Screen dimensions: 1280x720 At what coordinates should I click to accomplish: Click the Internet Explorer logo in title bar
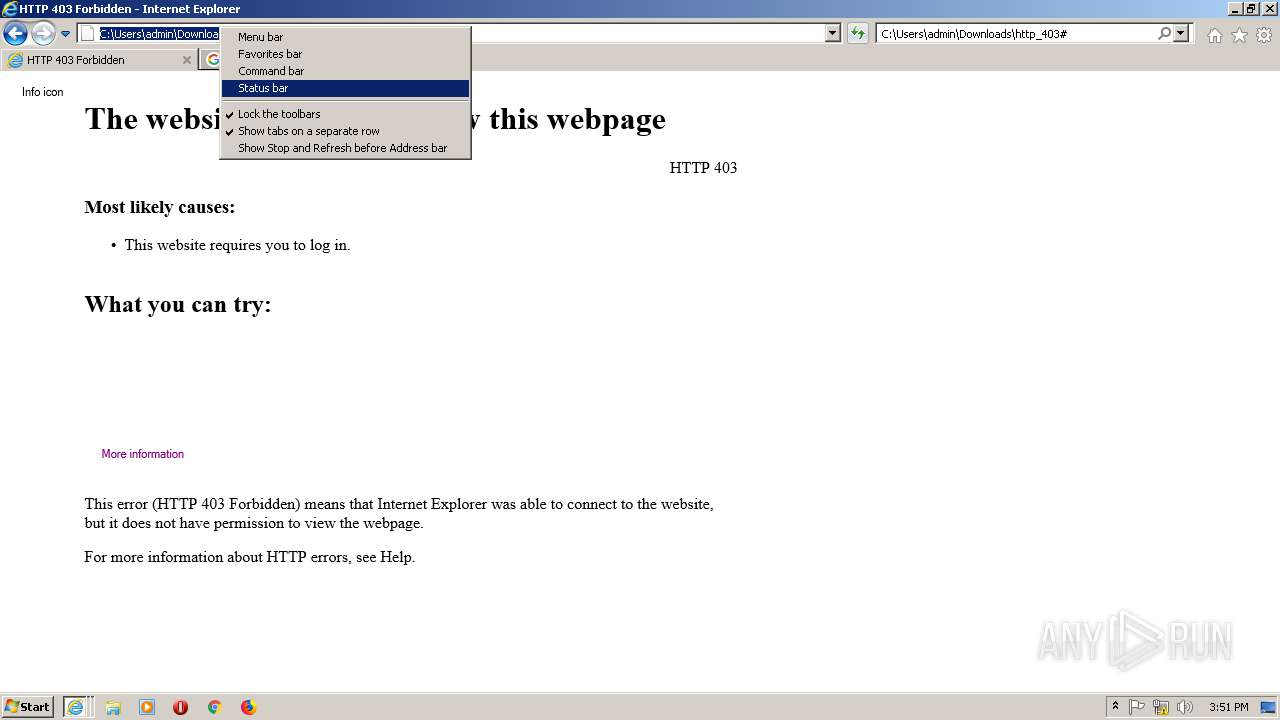(10, 9)
